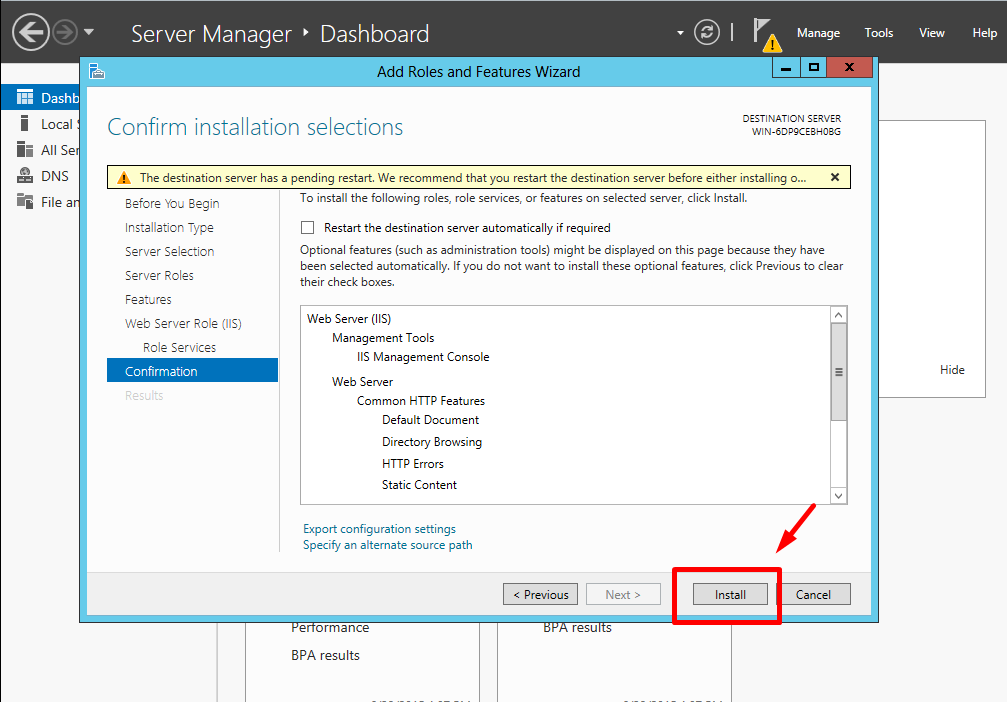Go to the Role Services wizard step

[179, 347]
